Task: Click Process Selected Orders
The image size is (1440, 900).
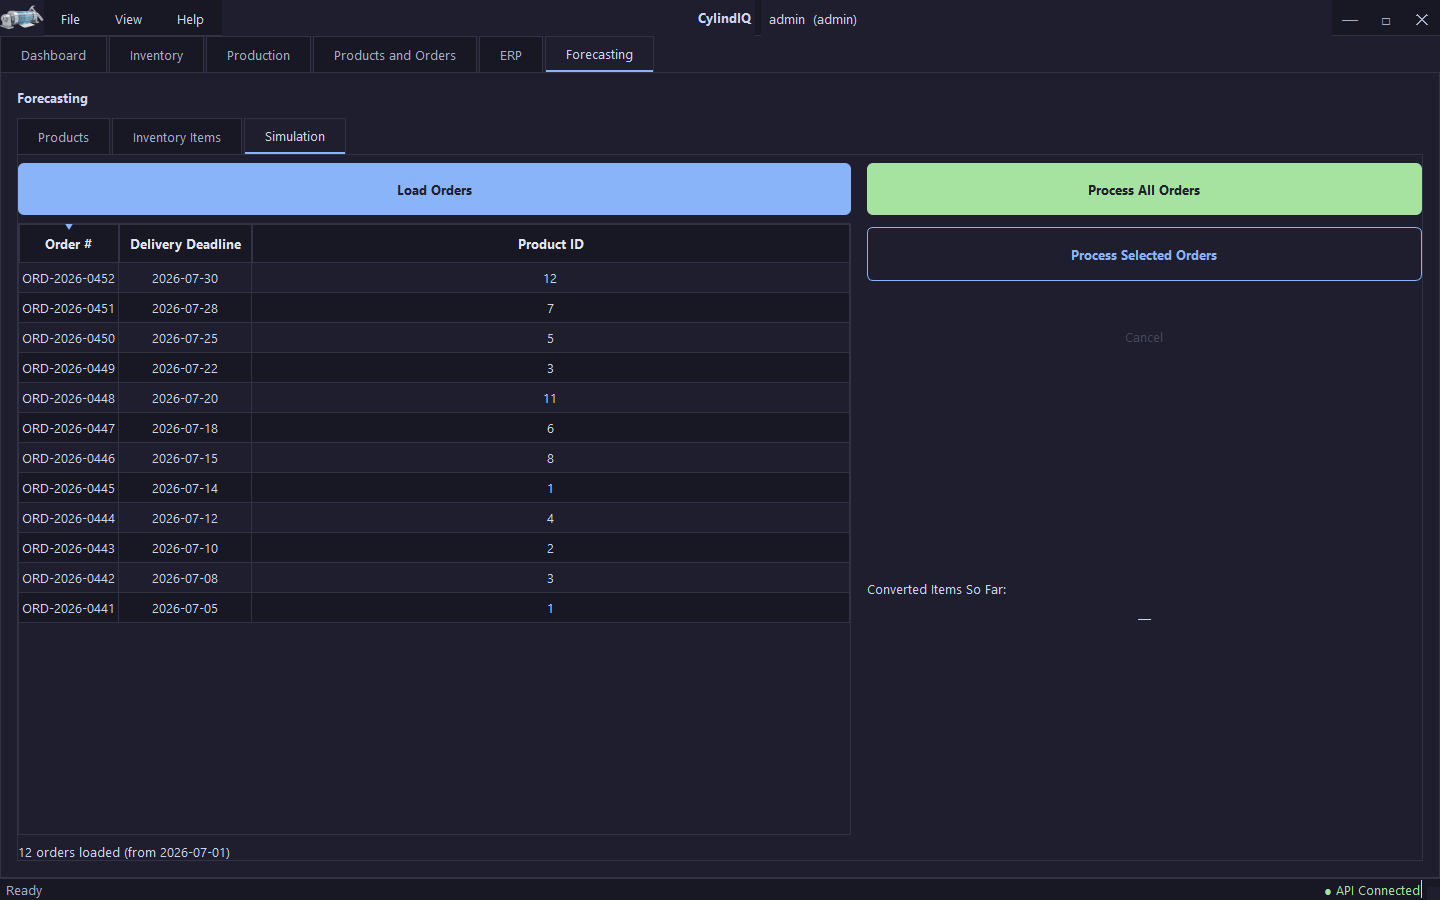Action: coord(1144,254)
